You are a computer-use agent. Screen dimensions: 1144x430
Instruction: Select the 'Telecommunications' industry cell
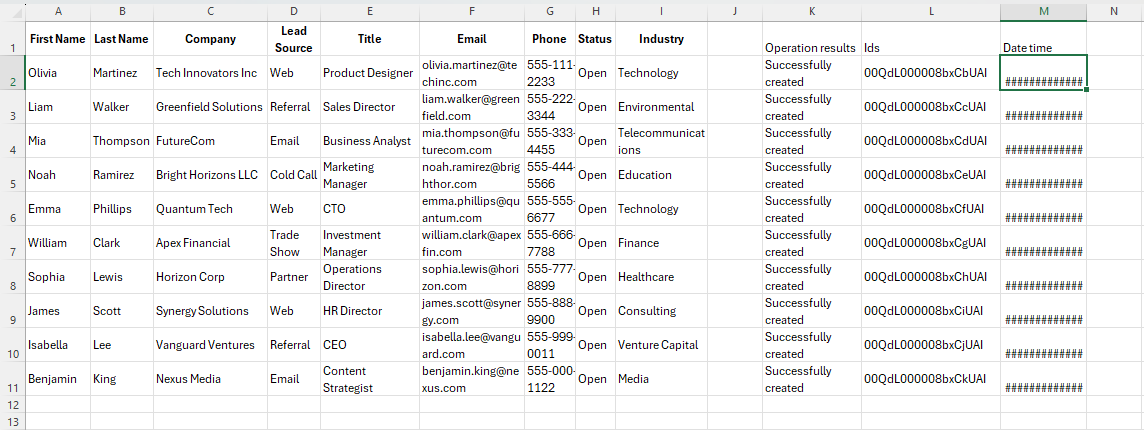(x=661, y=141)
